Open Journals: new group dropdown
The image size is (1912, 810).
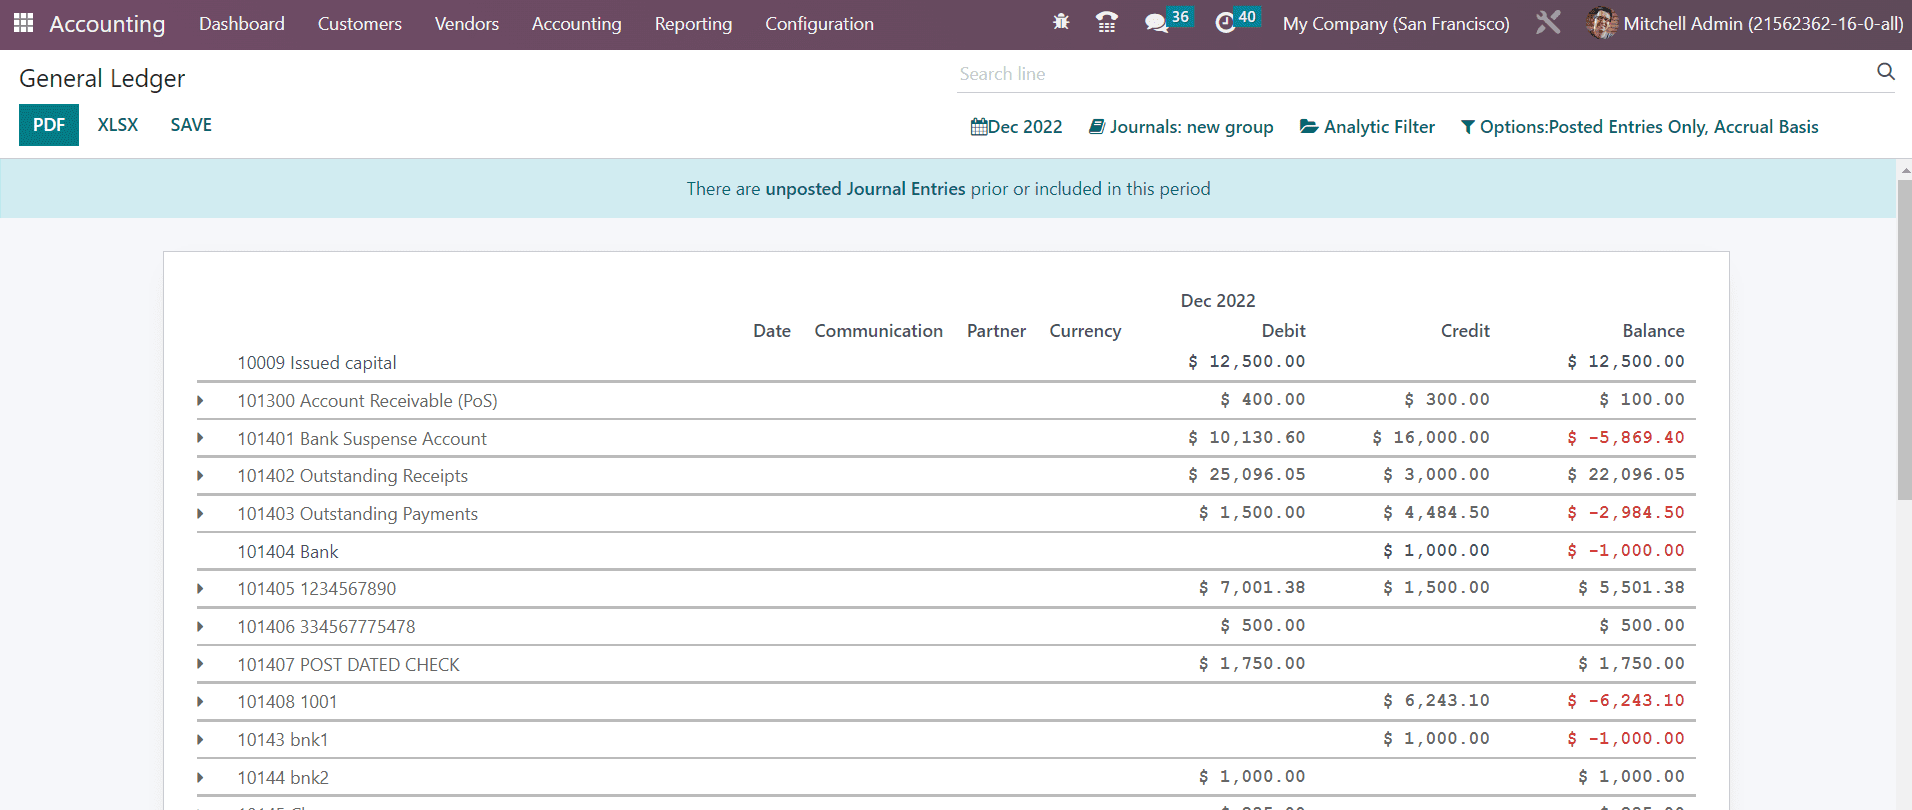tap(1181, 127)
